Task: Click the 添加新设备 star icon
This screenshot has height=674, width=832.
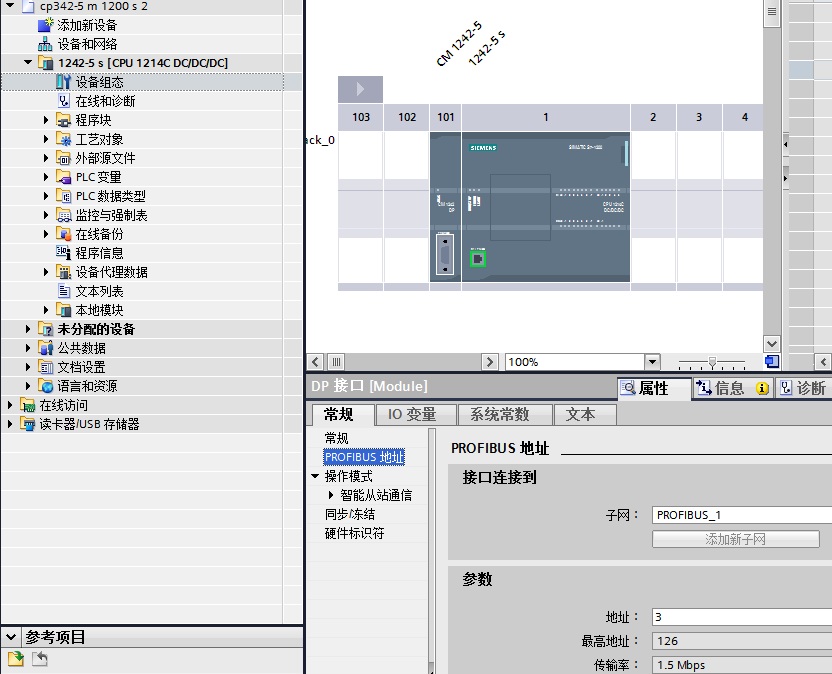Action: tap(46, 24)
